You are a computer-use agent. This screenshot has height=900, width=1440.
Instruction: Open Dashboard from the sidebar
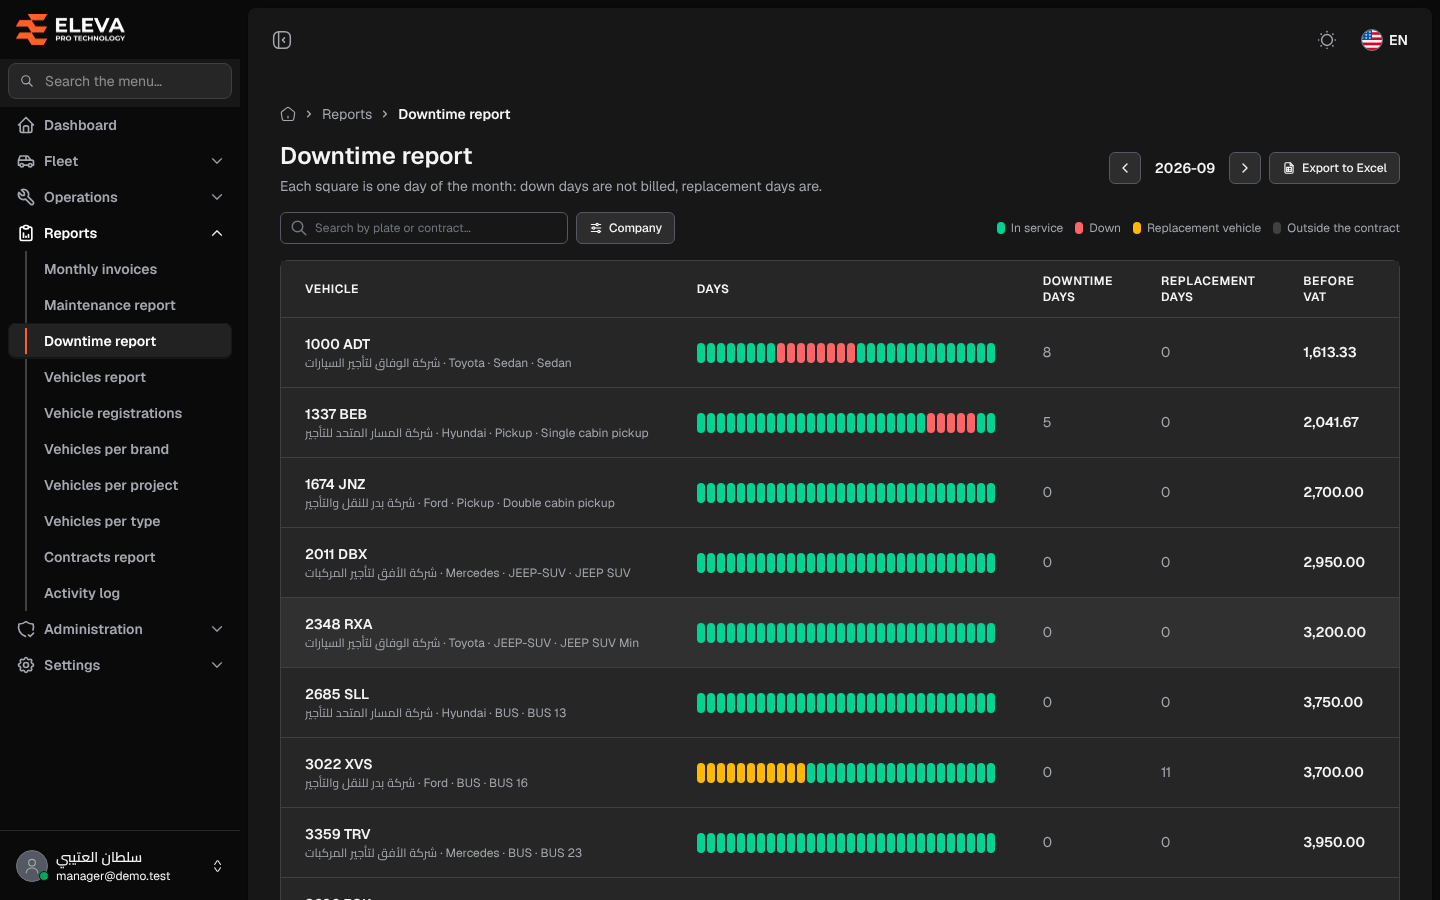120,125
